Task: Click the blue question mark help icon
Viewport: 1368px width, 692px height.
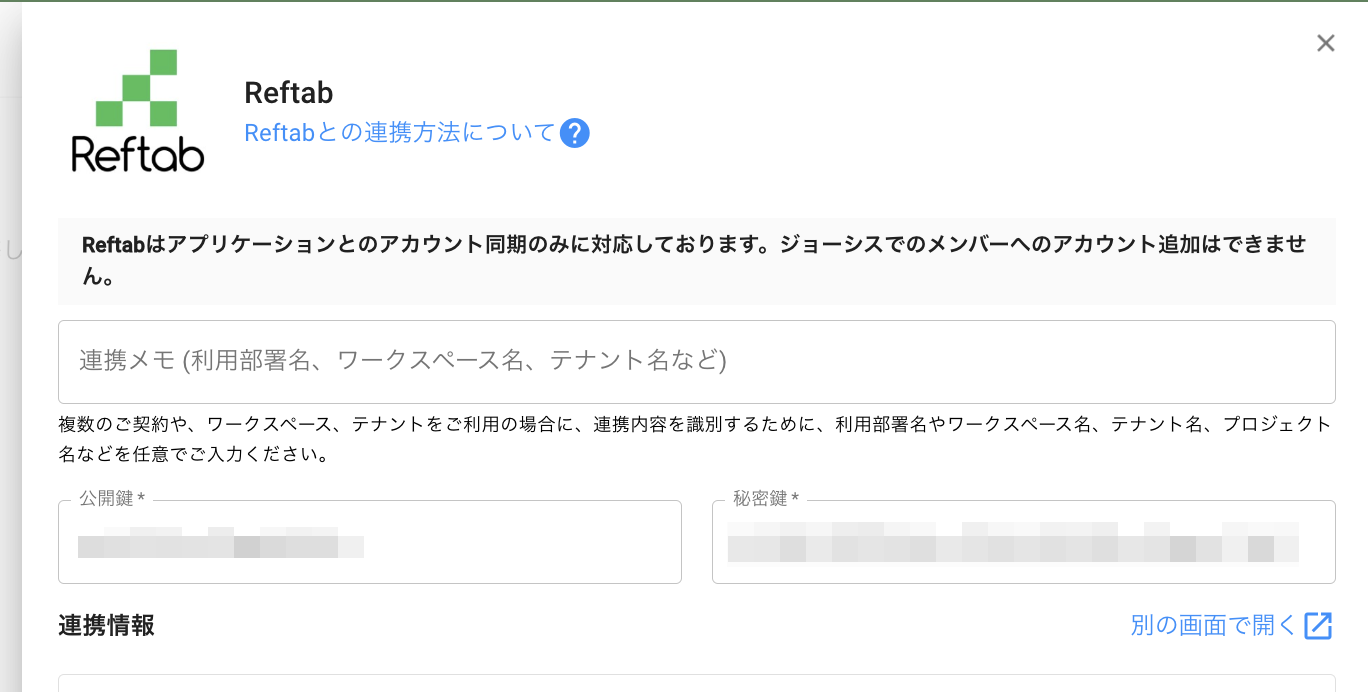Action: [574, 133]
